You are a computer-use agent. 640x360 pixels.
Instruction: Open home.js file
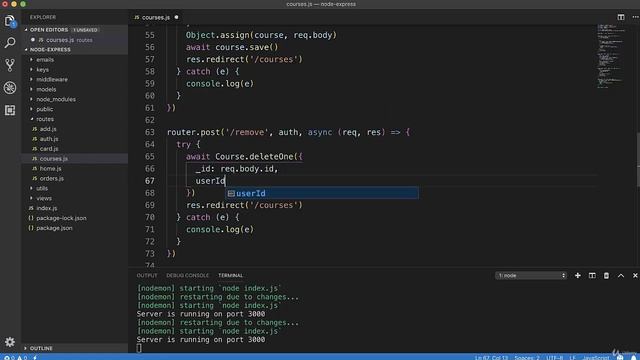point(51,169)
